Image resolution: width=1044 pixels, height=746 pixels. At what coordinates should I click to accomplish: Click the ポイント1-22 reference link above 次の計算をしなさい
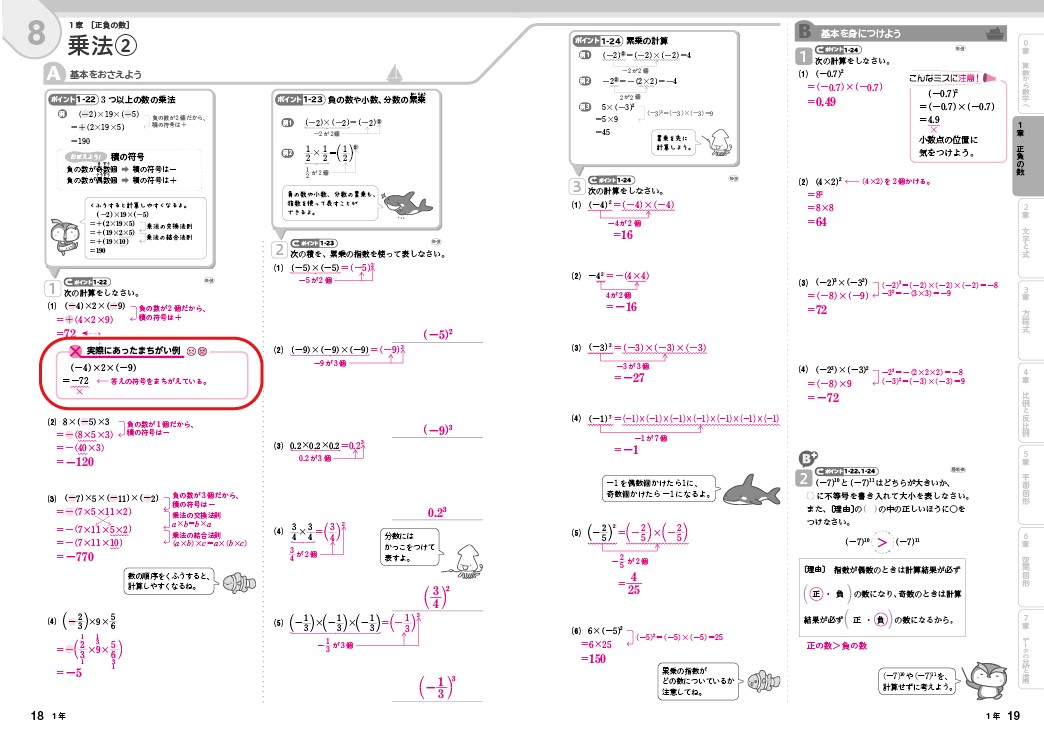[x=87, y=282]
